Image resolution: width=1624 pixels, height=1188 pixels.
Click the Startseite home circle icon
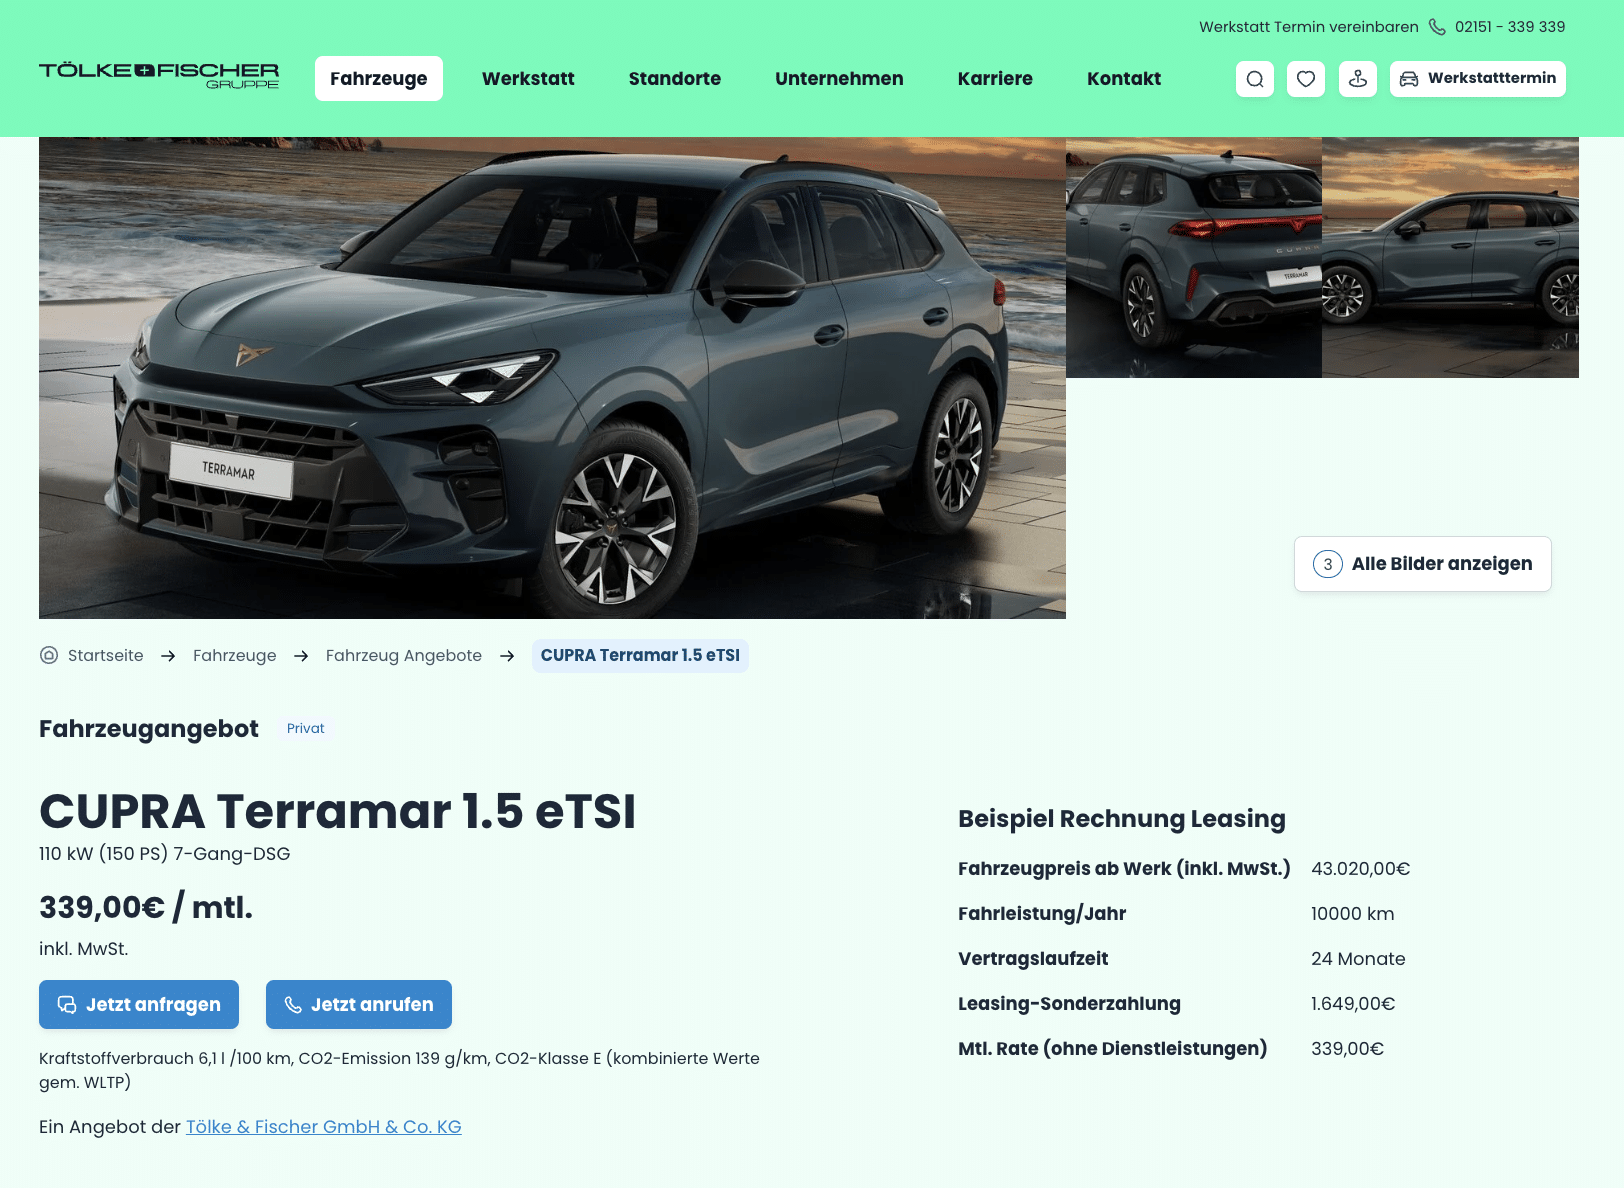49,656
